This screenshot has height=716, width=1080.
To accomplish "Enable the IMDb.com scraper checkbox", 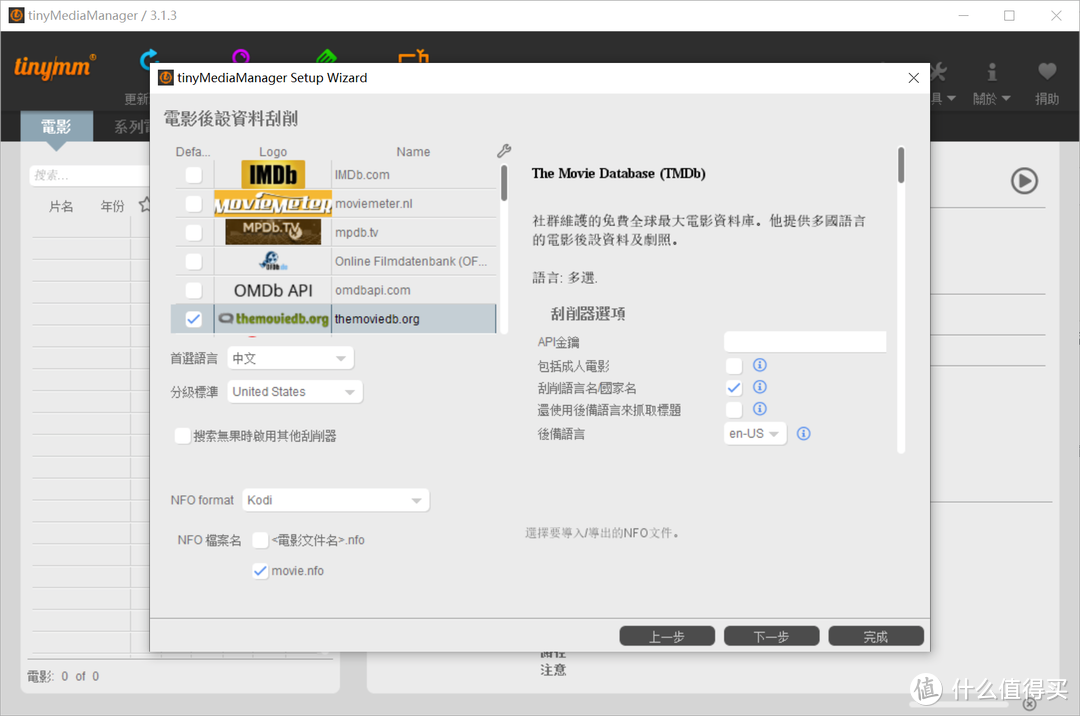I will point(194,175).
